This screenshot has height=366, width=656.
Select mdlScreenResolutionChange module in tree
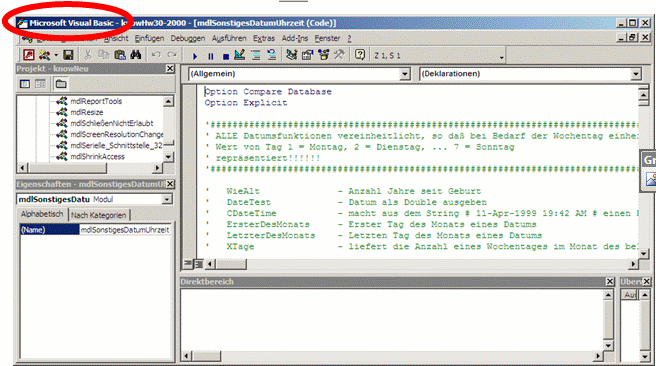117,134
